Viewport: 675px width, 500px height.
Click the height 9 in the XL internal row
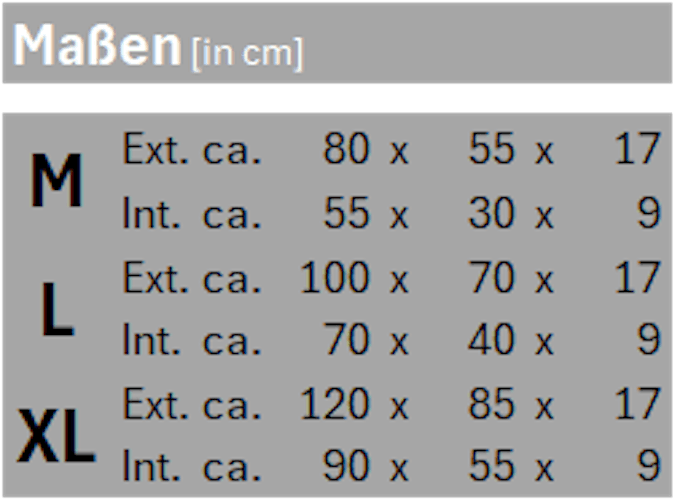[648, 468]
